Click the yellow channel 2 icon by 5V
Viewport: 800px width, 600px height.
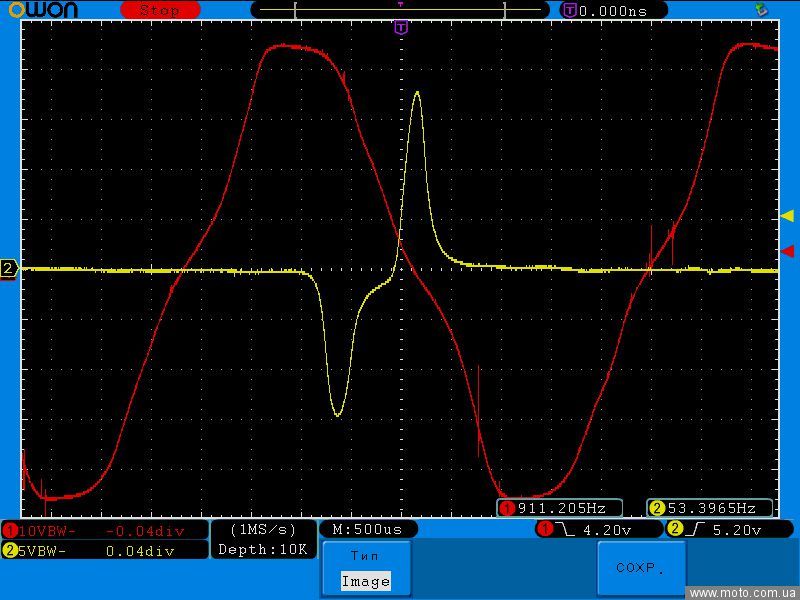tap(10, 550)
